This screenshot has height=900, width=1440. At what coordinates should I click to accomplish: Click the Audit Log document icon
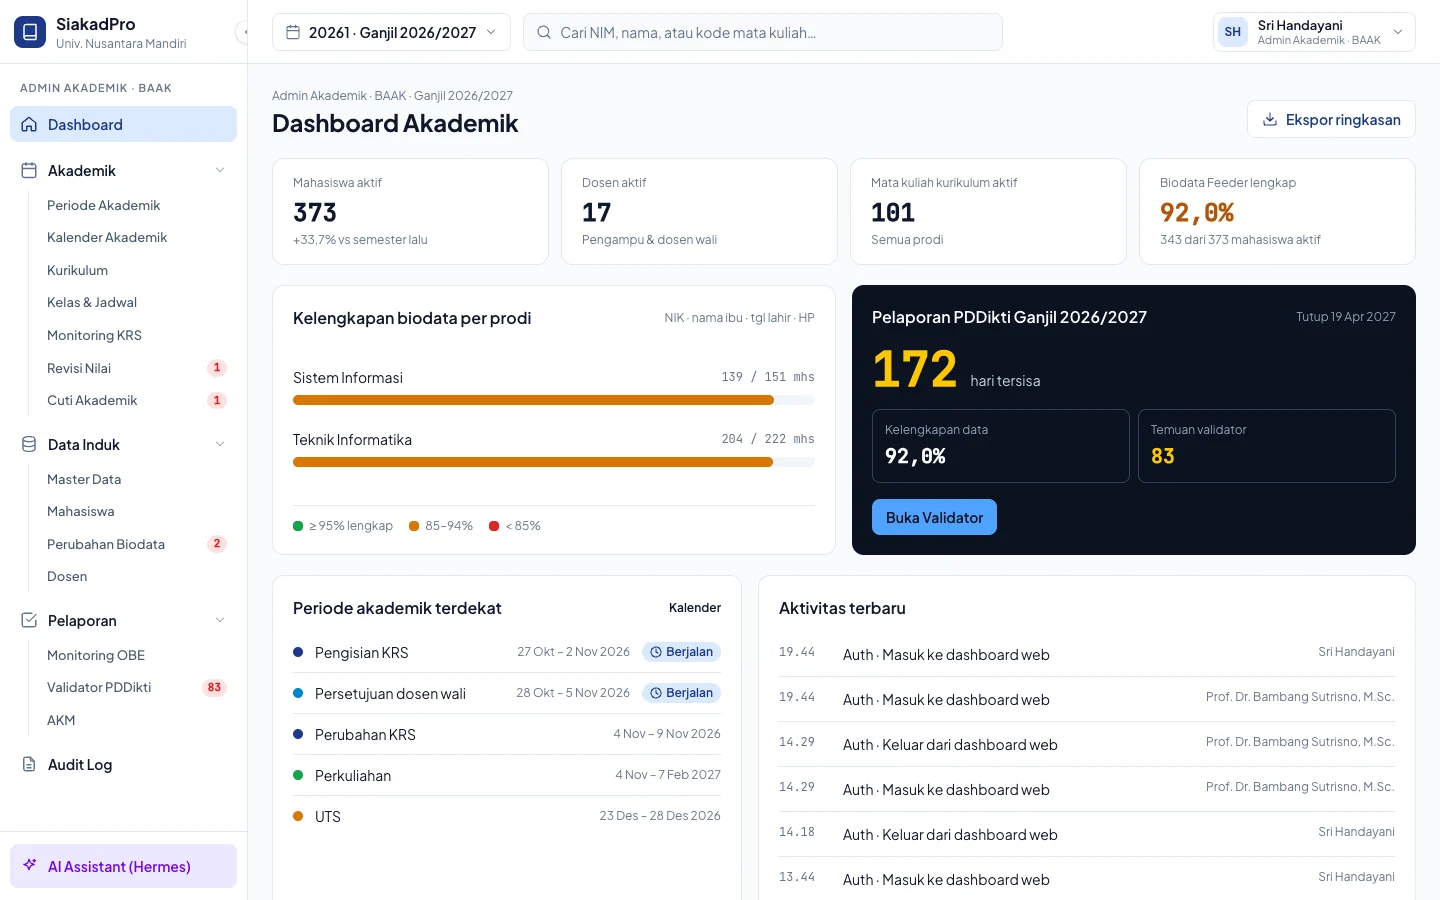tap(29, 765)
